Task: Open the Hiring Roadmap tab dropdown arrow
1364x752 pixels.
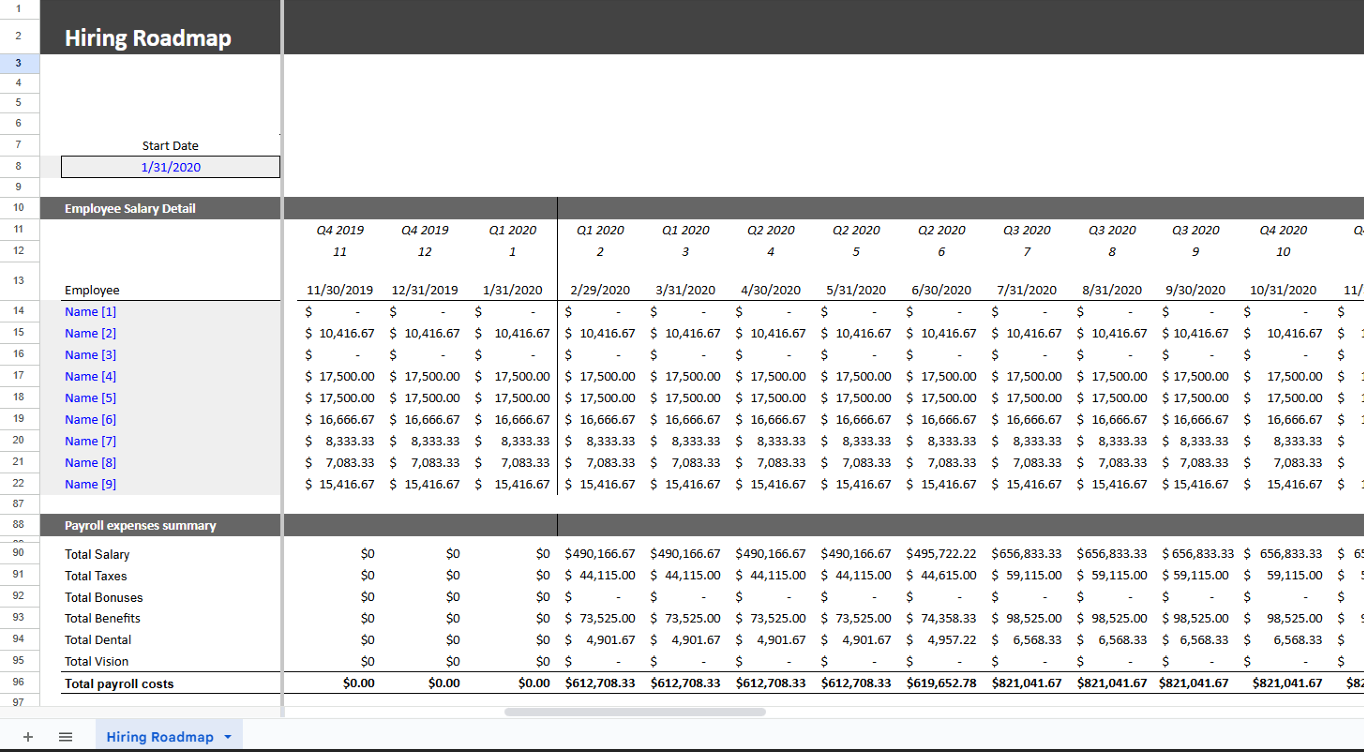Action: coord(228,737)
